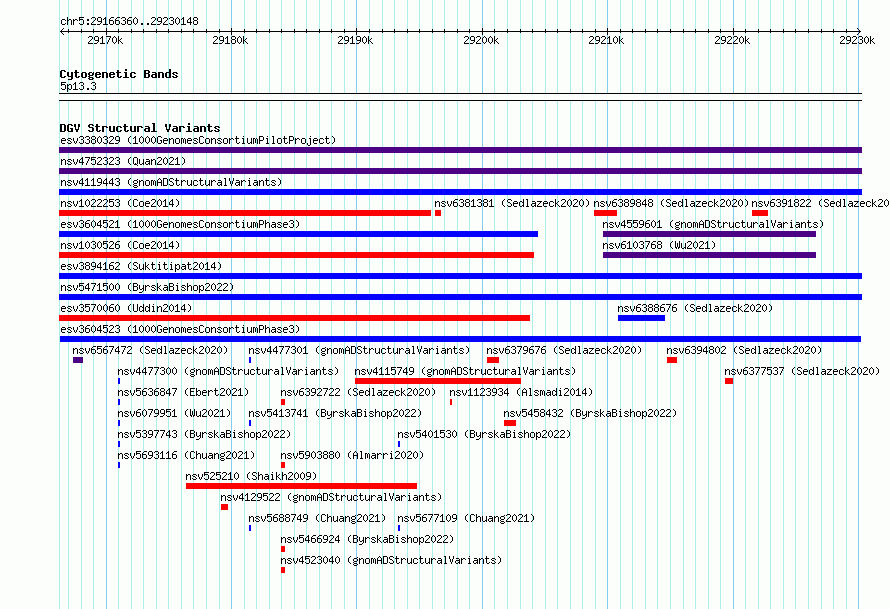
Task: Click nsv6392722 (Sedlazeck2020) label
Action: pyautogui.click(x=358, y=392)
